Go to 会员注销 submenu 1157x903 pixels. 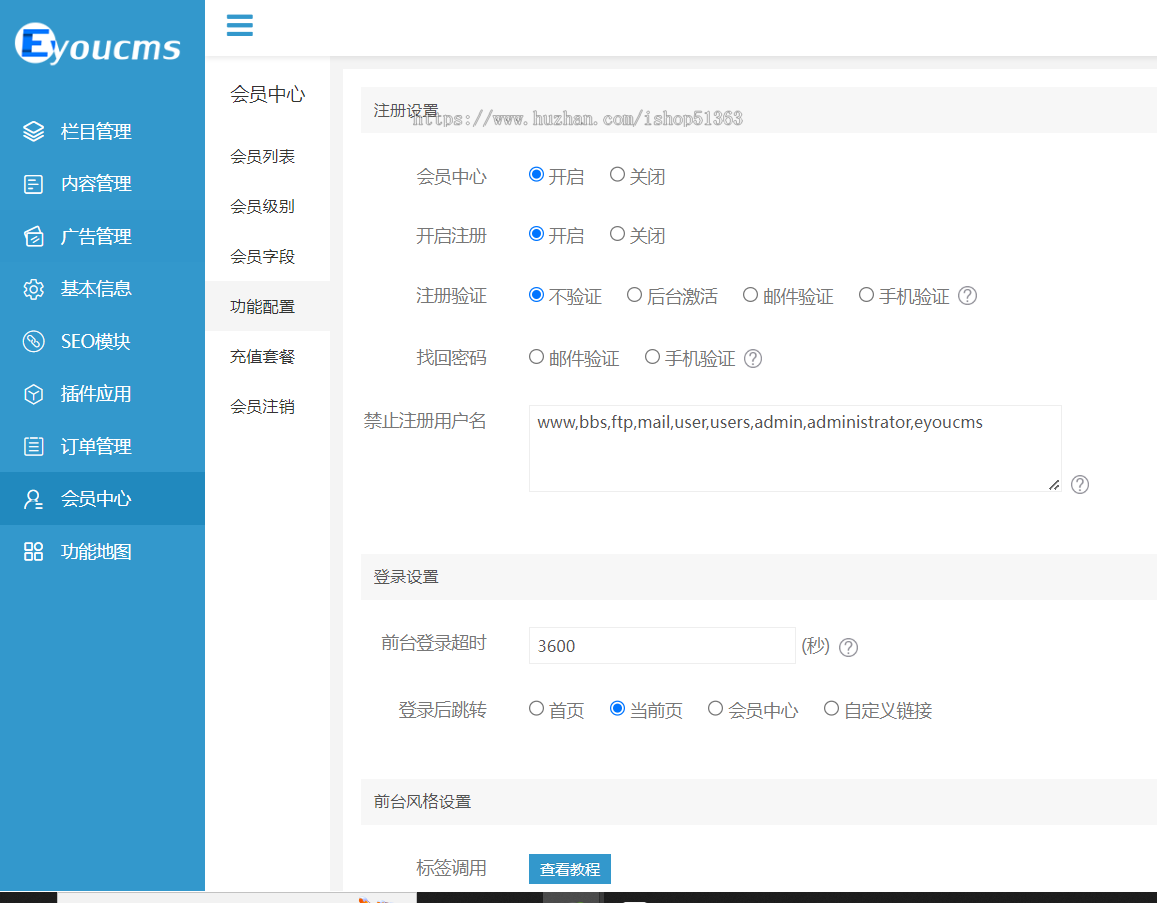263,406
